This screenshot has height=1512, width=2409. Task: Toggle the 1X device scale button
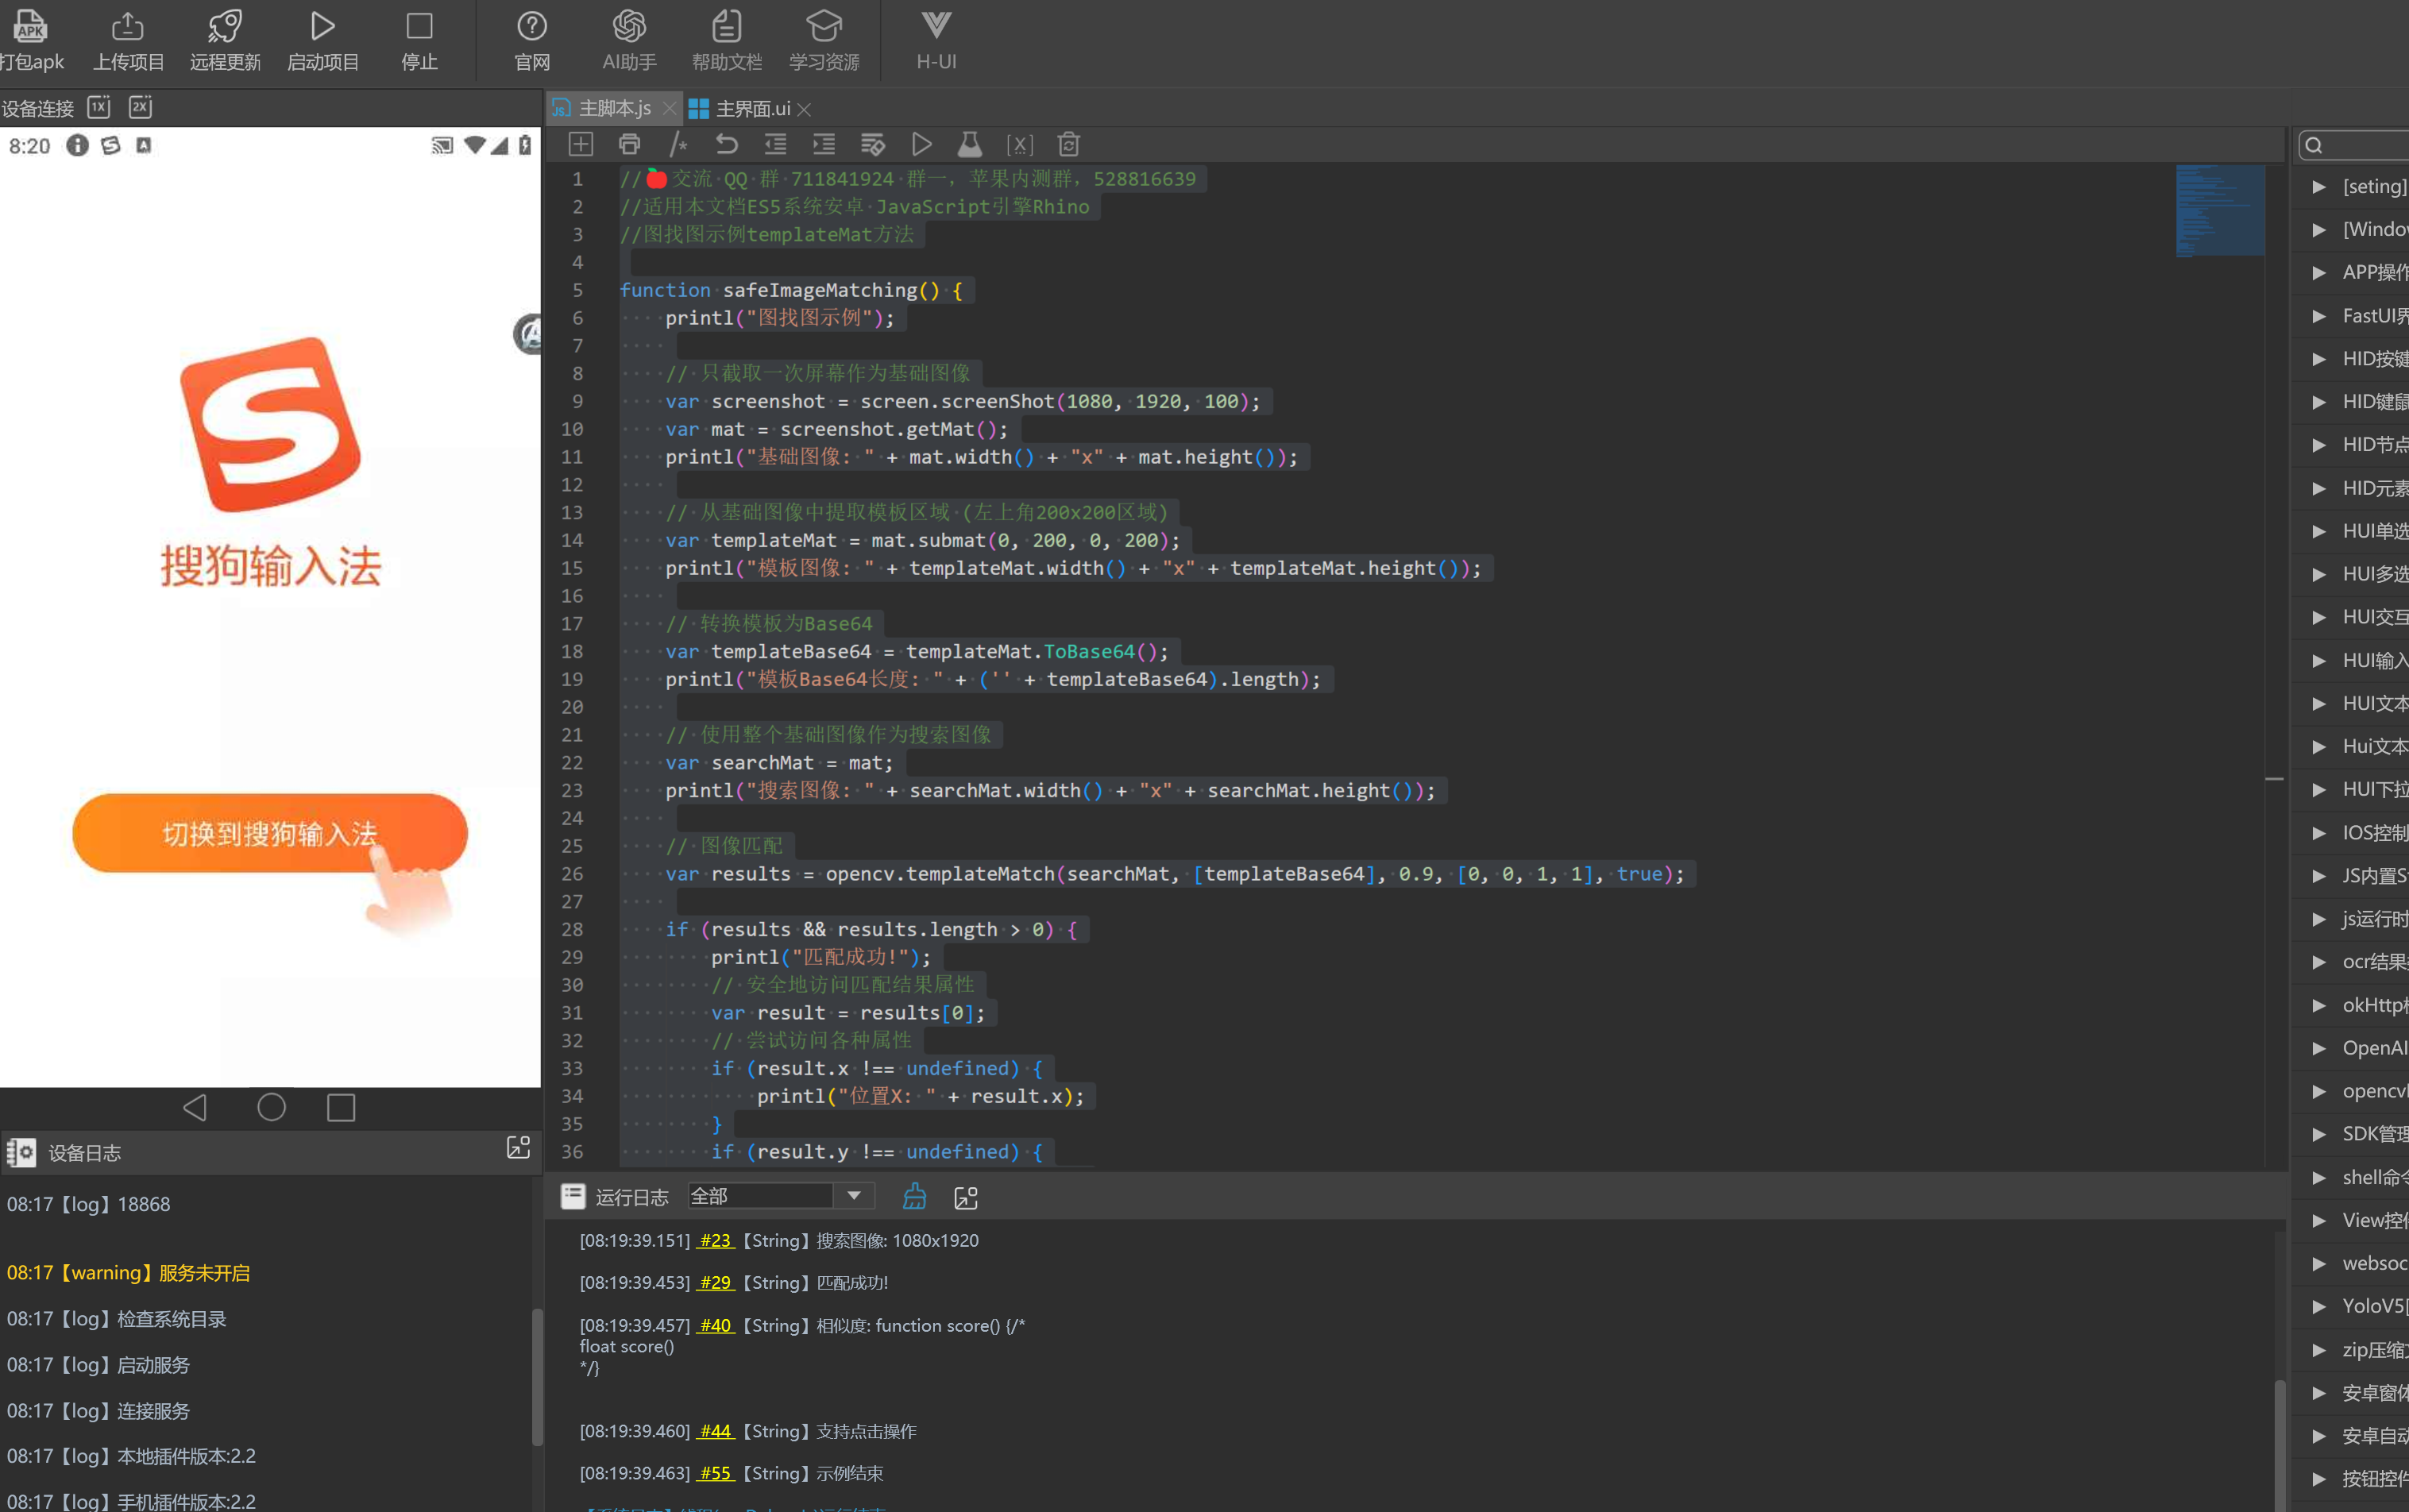[x=99, y=107]
